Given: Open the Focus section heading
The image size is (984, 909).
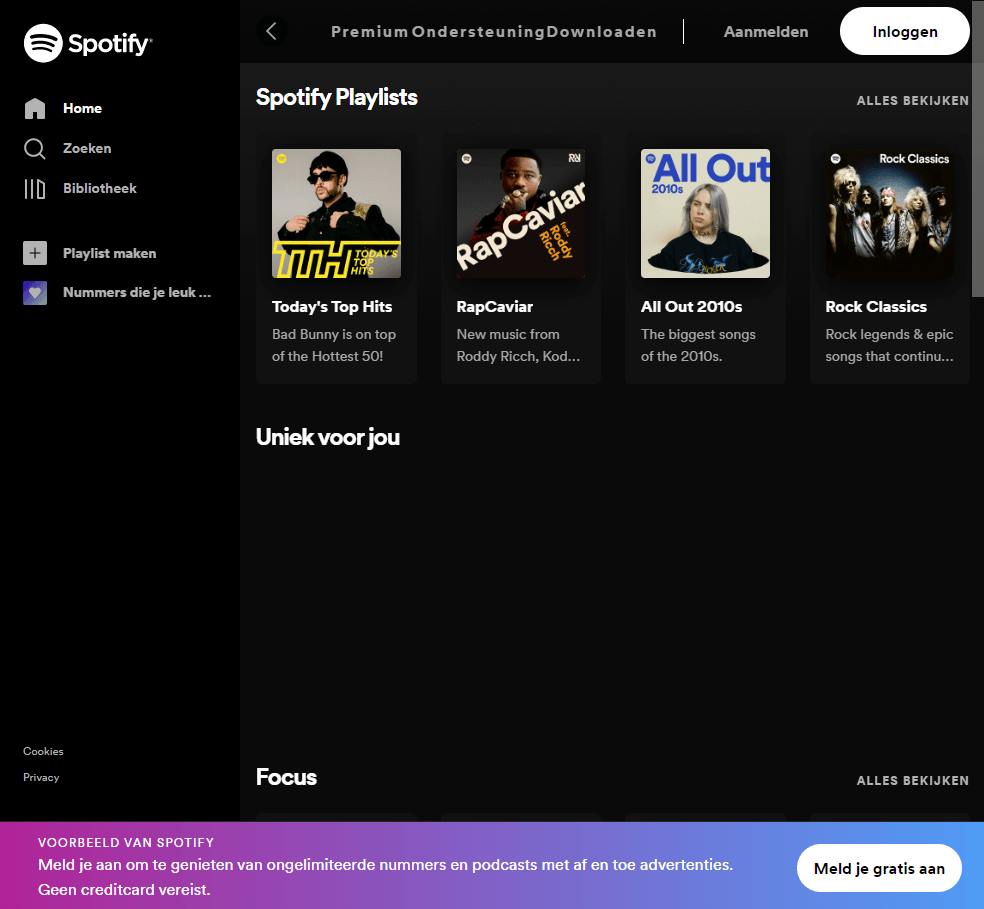Looking at the screenshot, I should pyautogui.click(x=286, y=777).
